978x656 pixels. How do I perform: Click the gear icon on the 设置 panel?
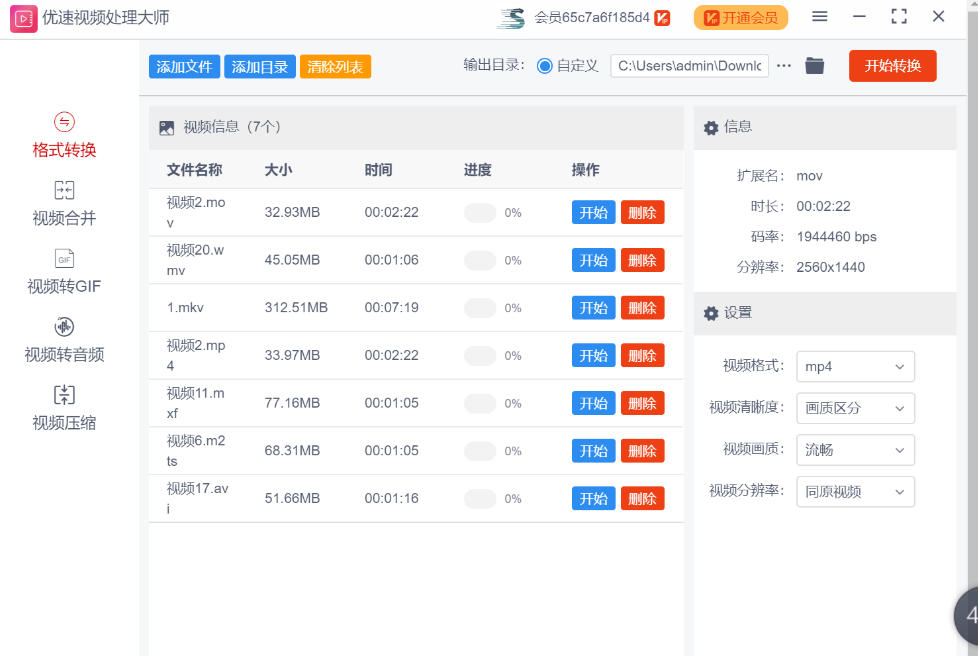click(x=710, y=313)
